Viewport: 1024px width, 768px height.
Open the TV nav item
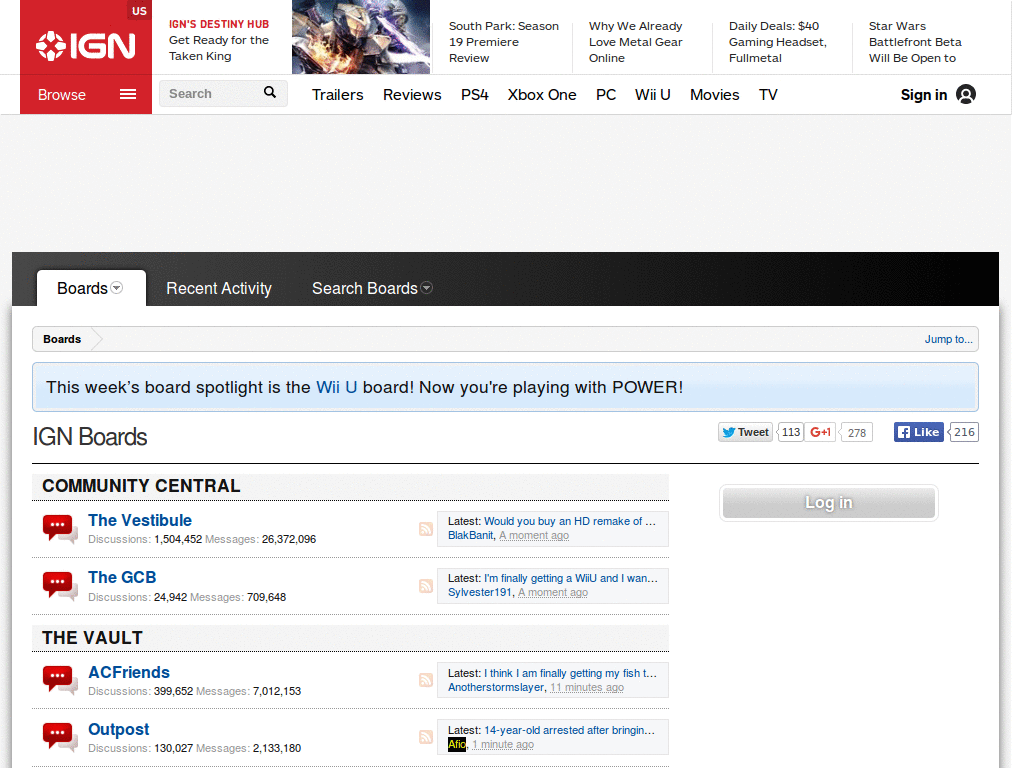tap(768, 95)
